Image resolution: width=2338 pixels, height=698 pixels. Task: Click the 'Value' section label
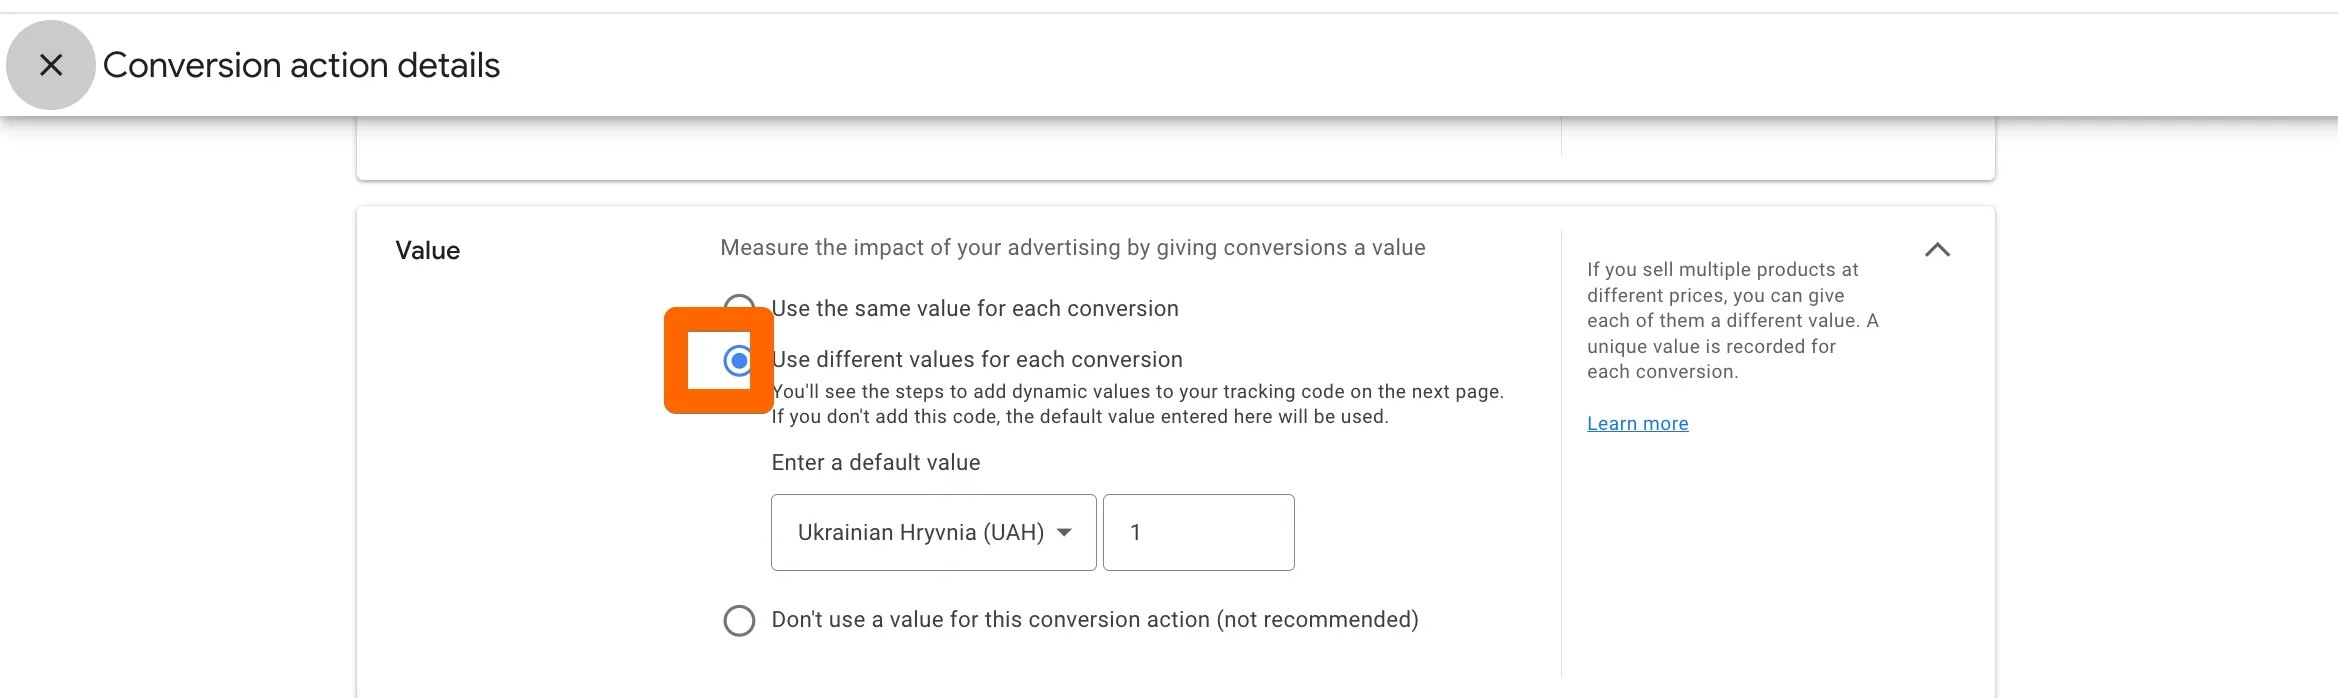(x=427, y=250)
